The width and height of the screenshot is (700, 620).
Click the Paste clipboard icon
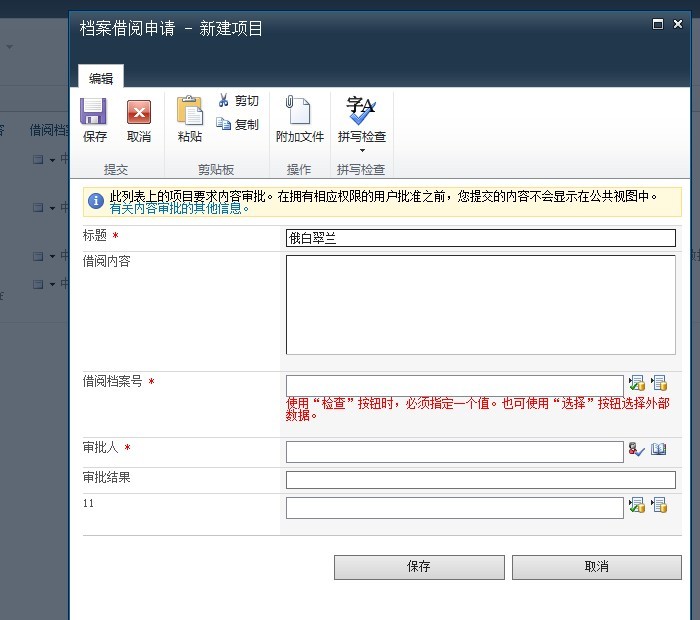click(x=190, y=110)
